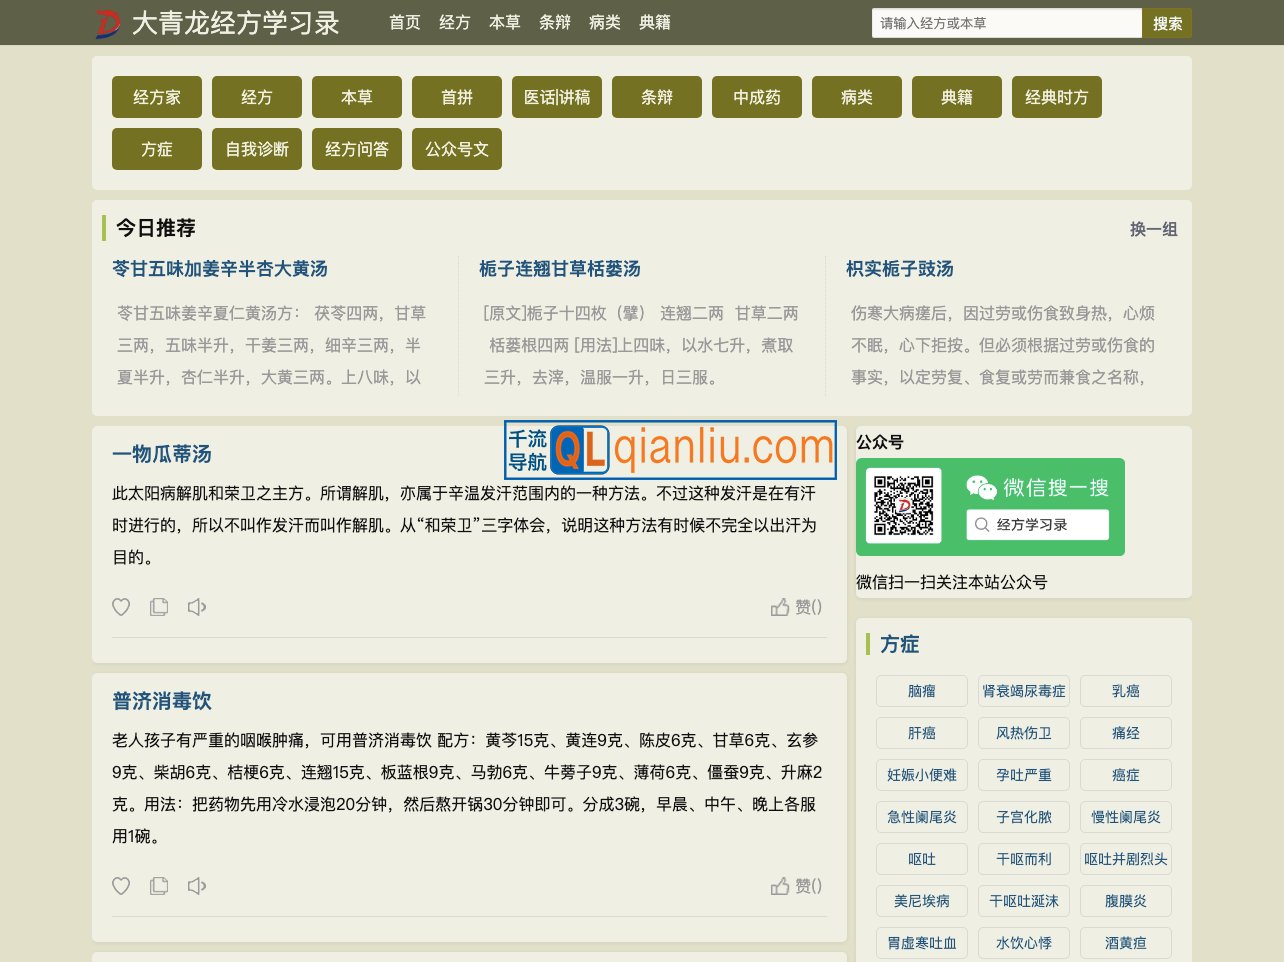Click the magnifier icon beside 经方学习录
Viewport: 1284px width, 962px height.
[982, 524]
